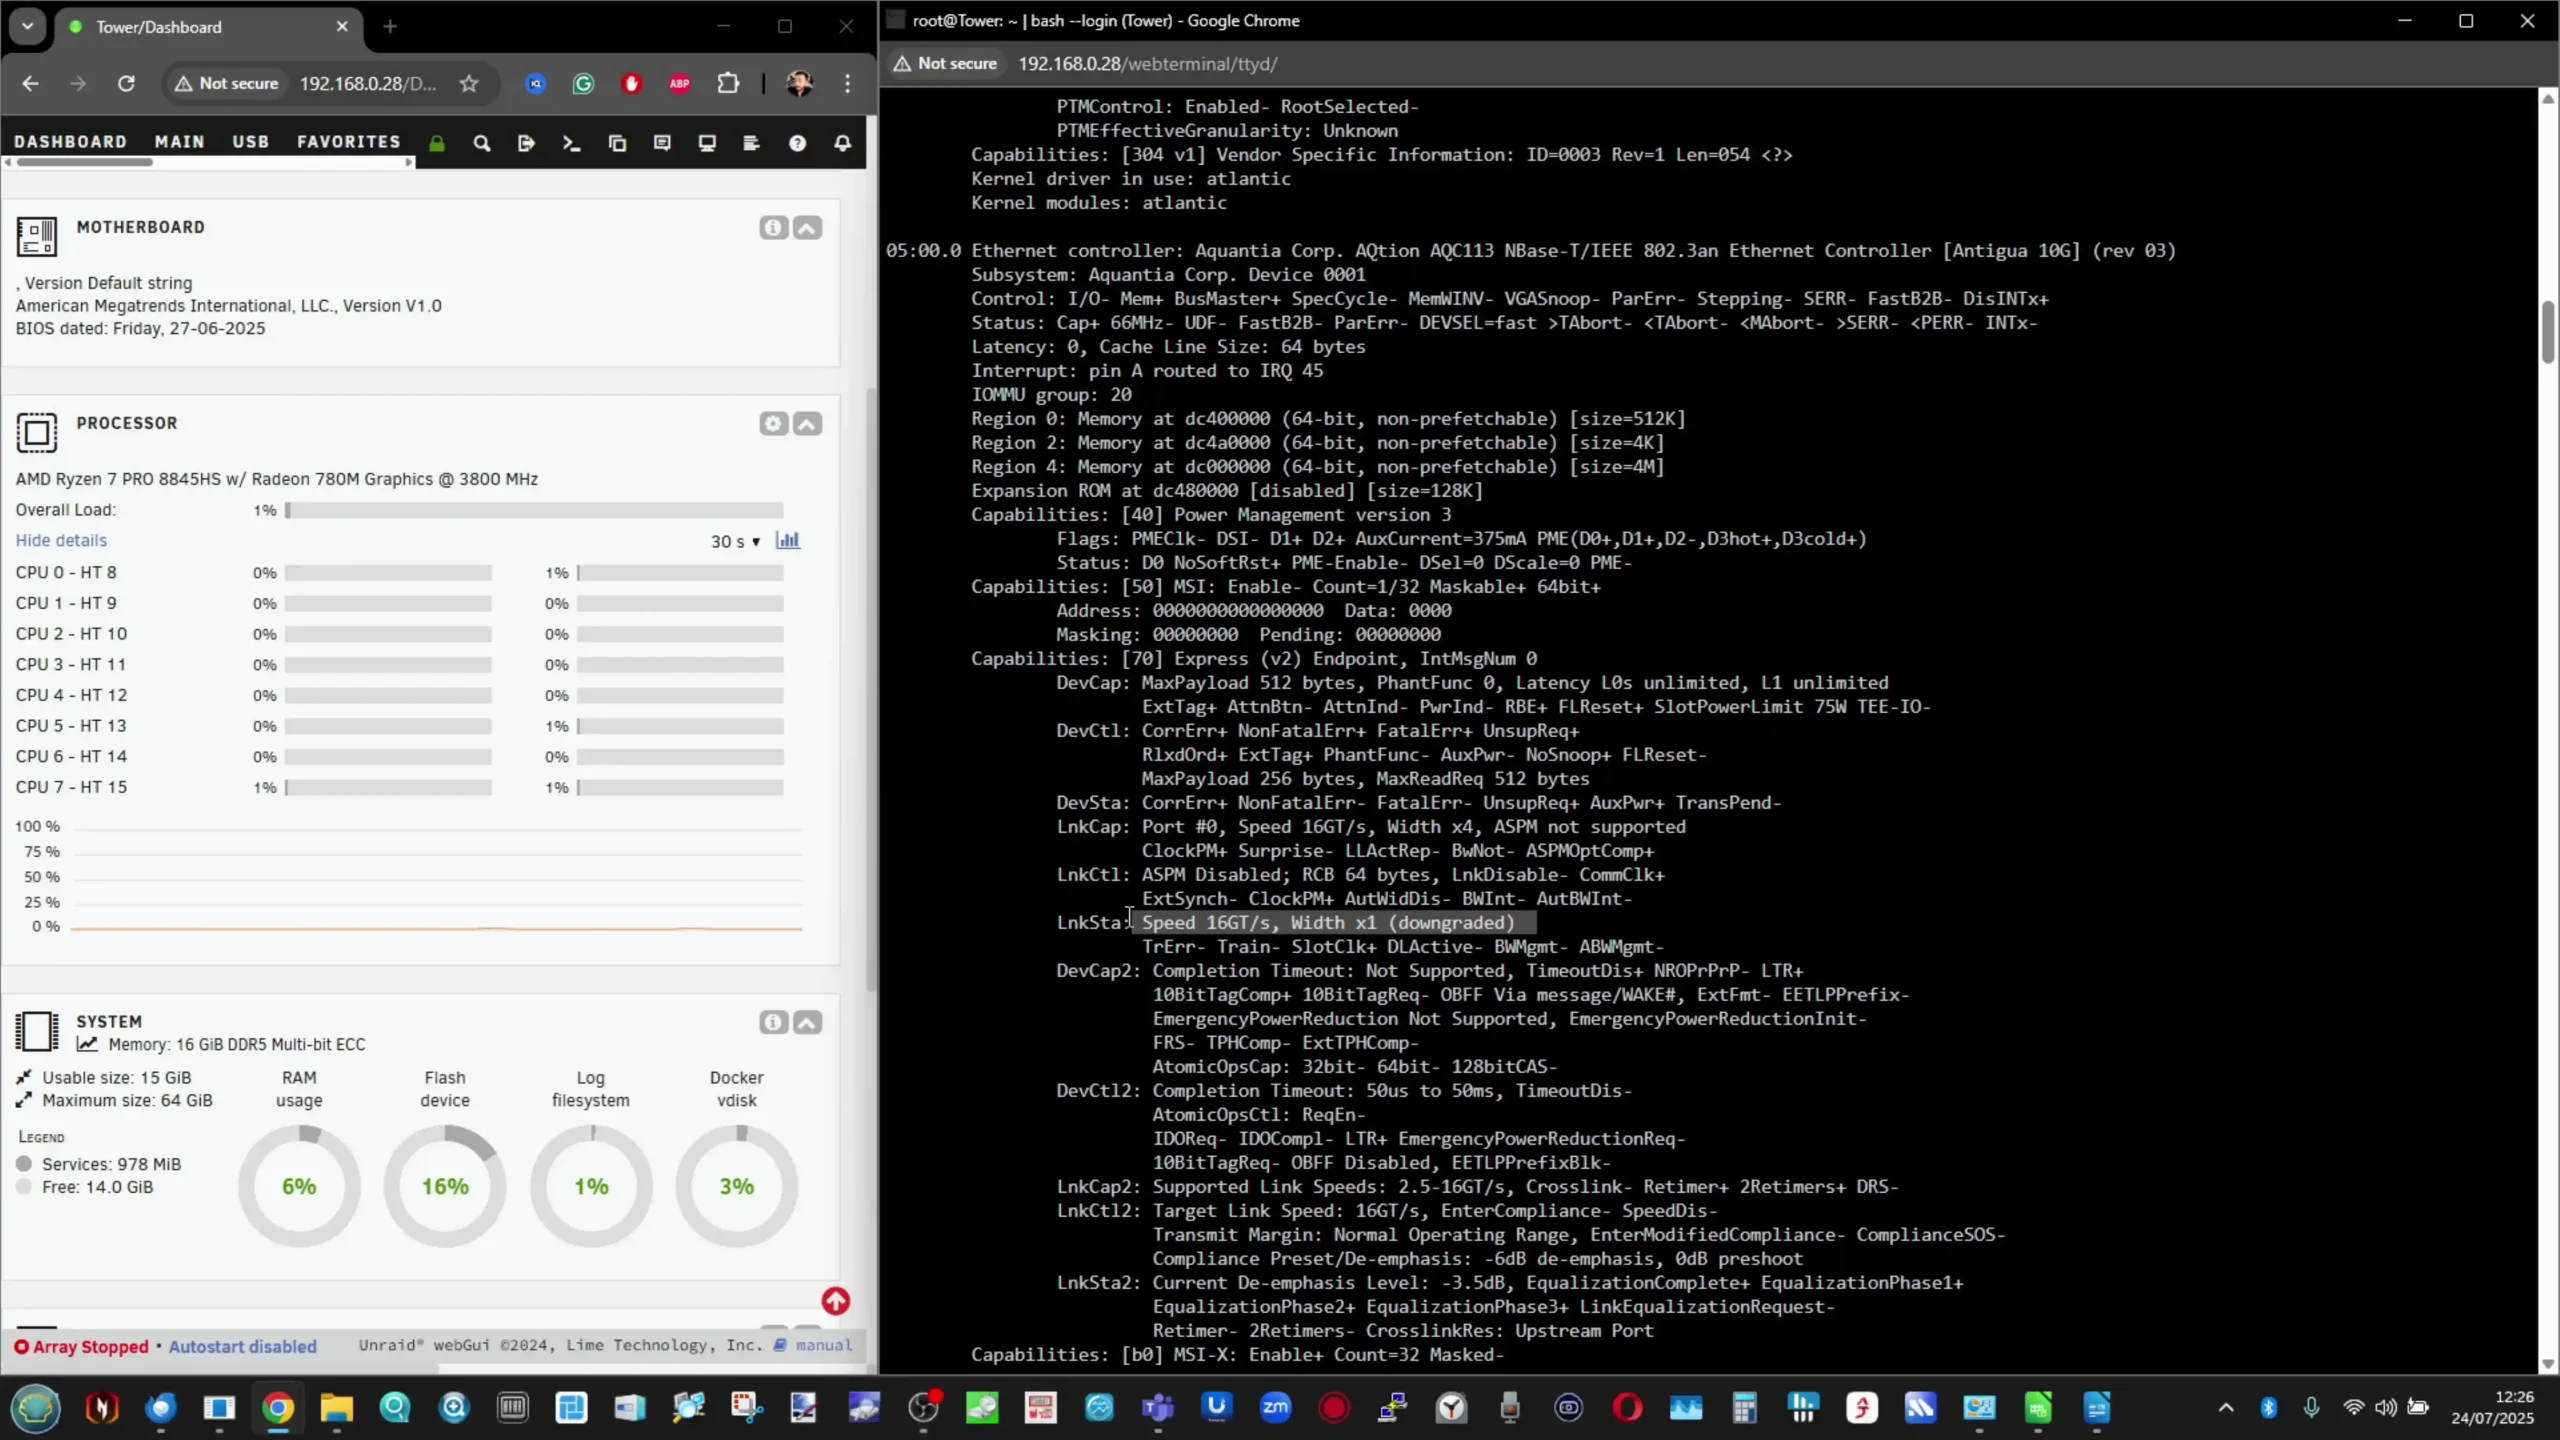Click the Overall Load progress bar
This screenshot has height=1440, width=2560.
click(x=534, y=510)
